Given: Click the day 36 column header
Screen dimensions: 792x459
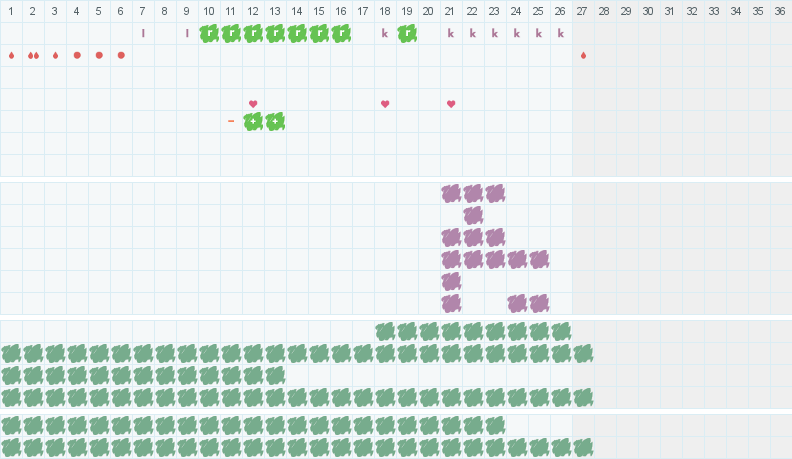Looking at the screenshot, I should pos(780,11).
